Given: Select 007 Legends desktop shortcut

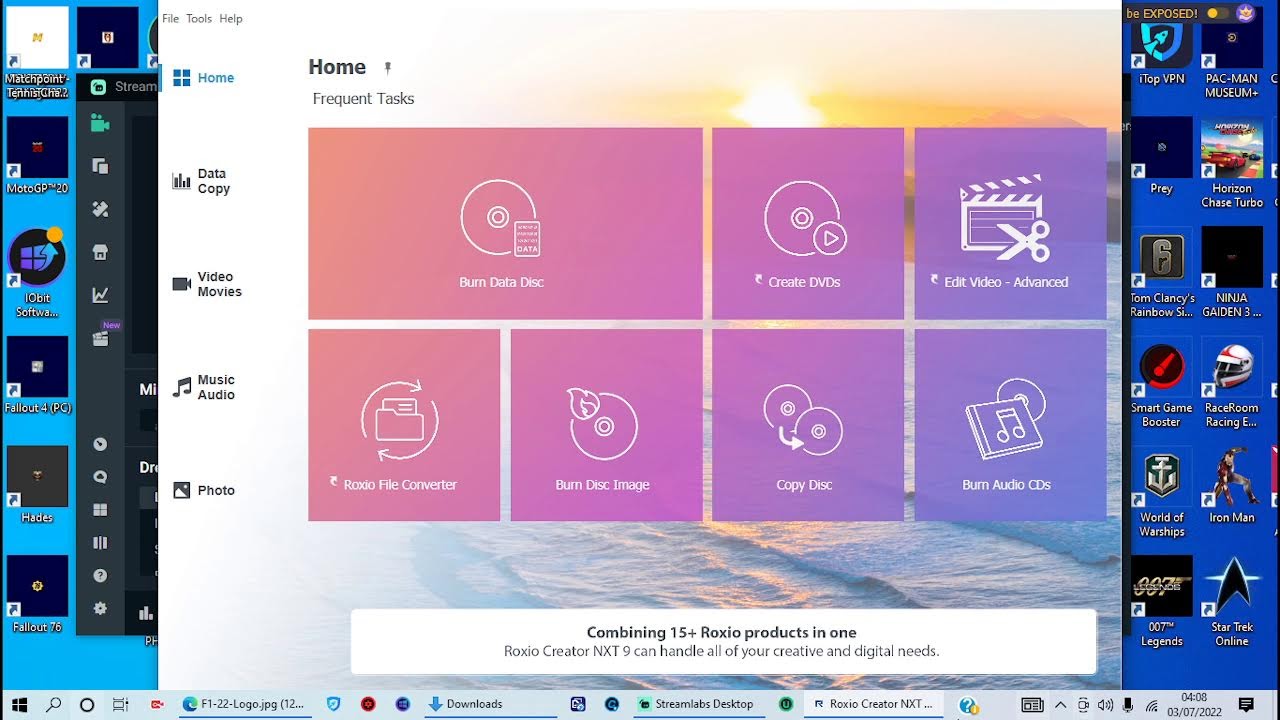Looking at the screenshot, I should coord(1161,602).
